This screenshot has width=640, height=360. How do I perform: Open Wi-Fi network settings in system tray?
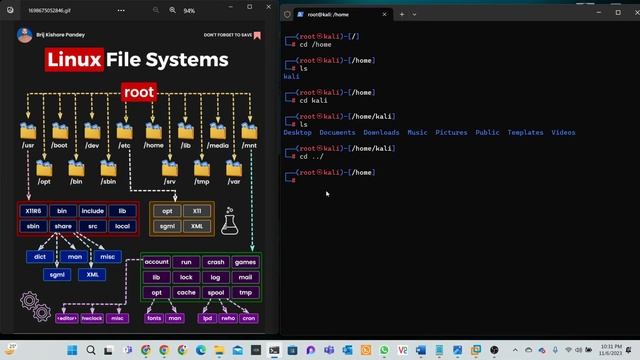click(568, 350)
